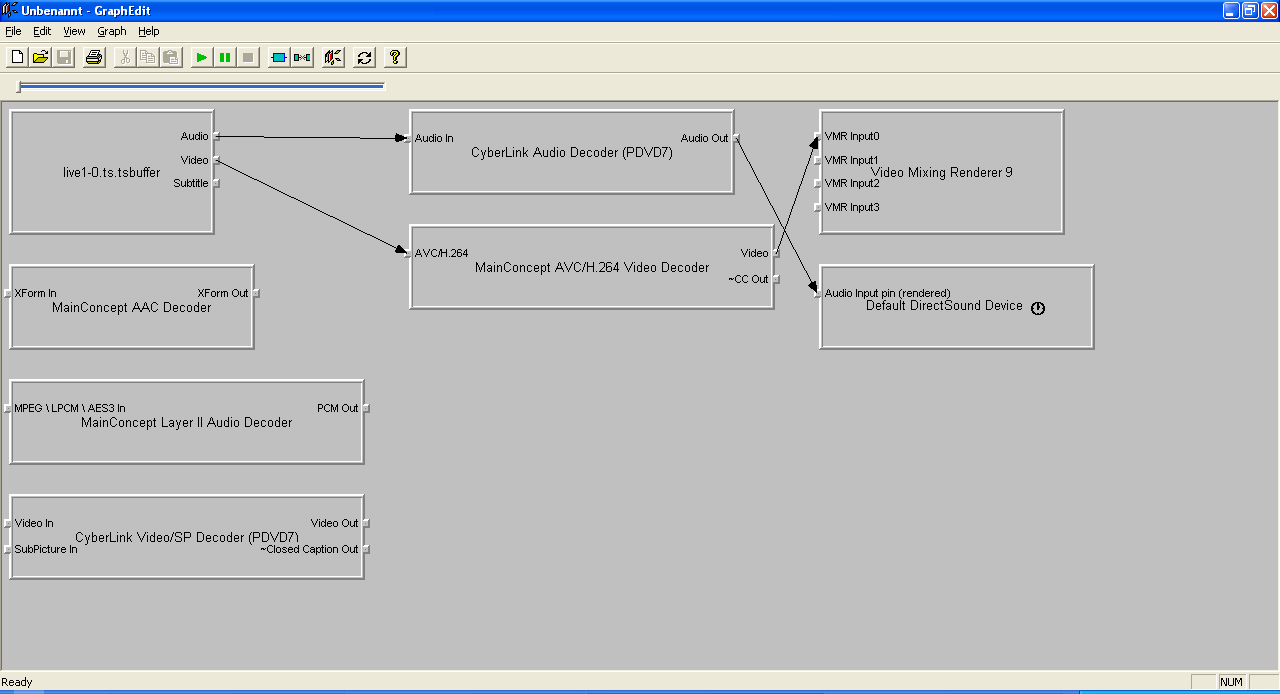Print the graph with the printer icon
1280x694 pixels.
click(x=94, y=57)
